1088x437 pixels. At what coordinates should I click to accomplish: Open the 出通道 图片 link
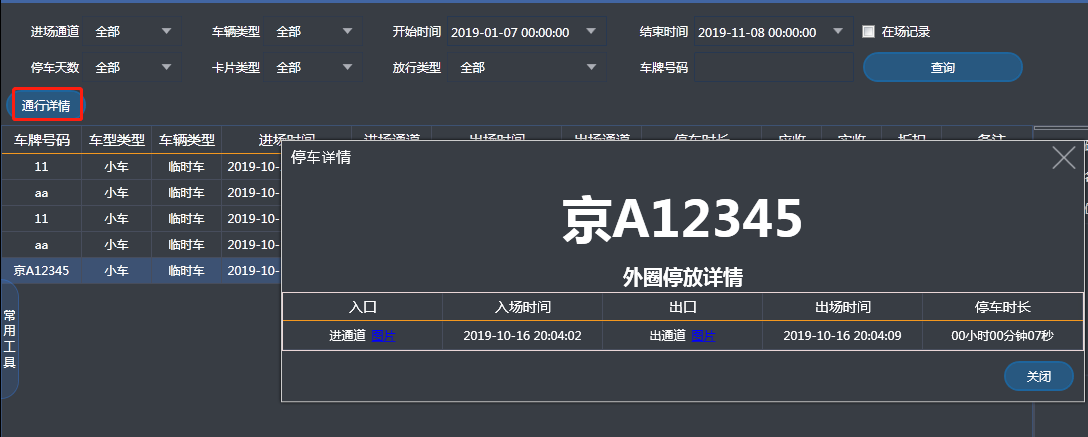pos(704,336)
